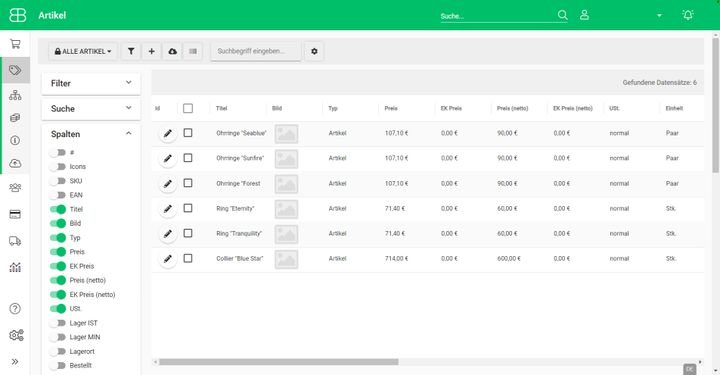Click the horizontal table scrollbar
The image size is (720, 375).
pyautogui.click(x=279, y=362)
